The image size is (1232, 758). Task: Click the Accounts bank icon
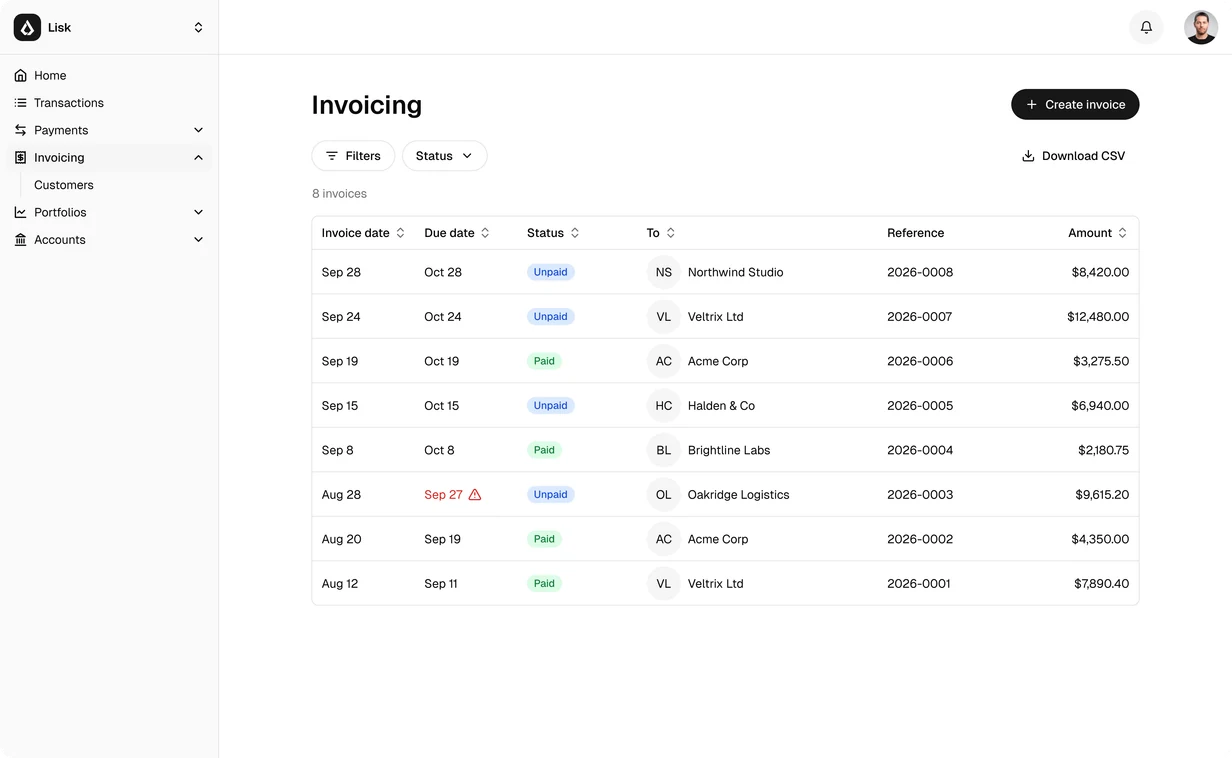20,240
